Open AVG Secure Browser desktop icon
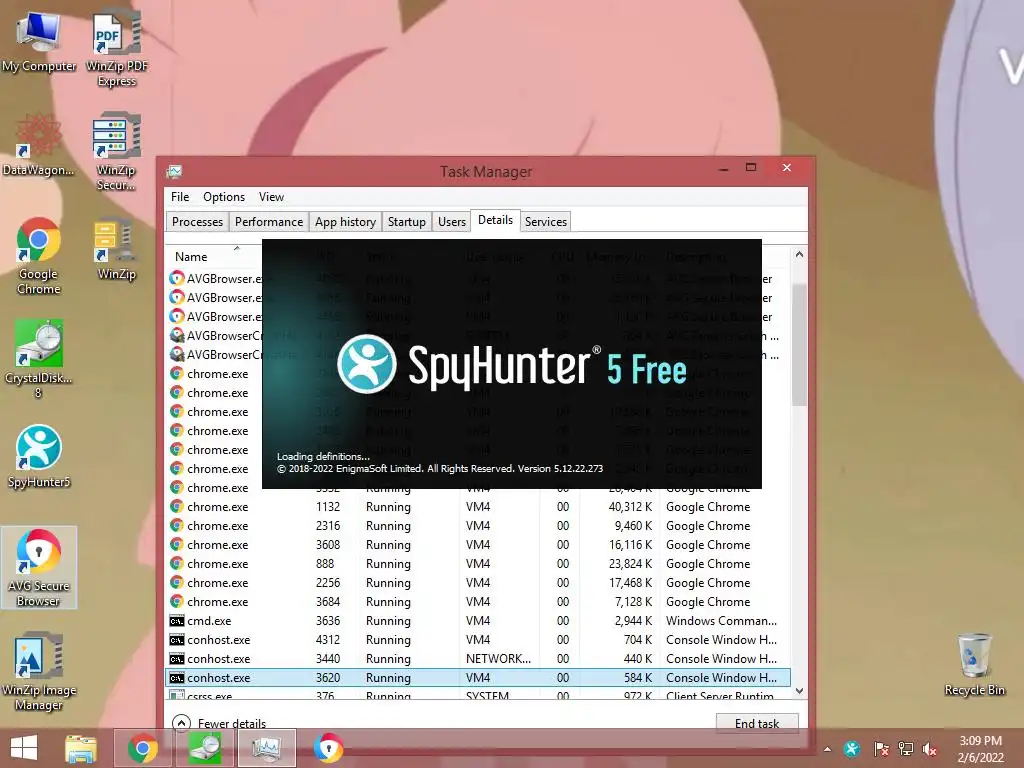 [39, 568]
